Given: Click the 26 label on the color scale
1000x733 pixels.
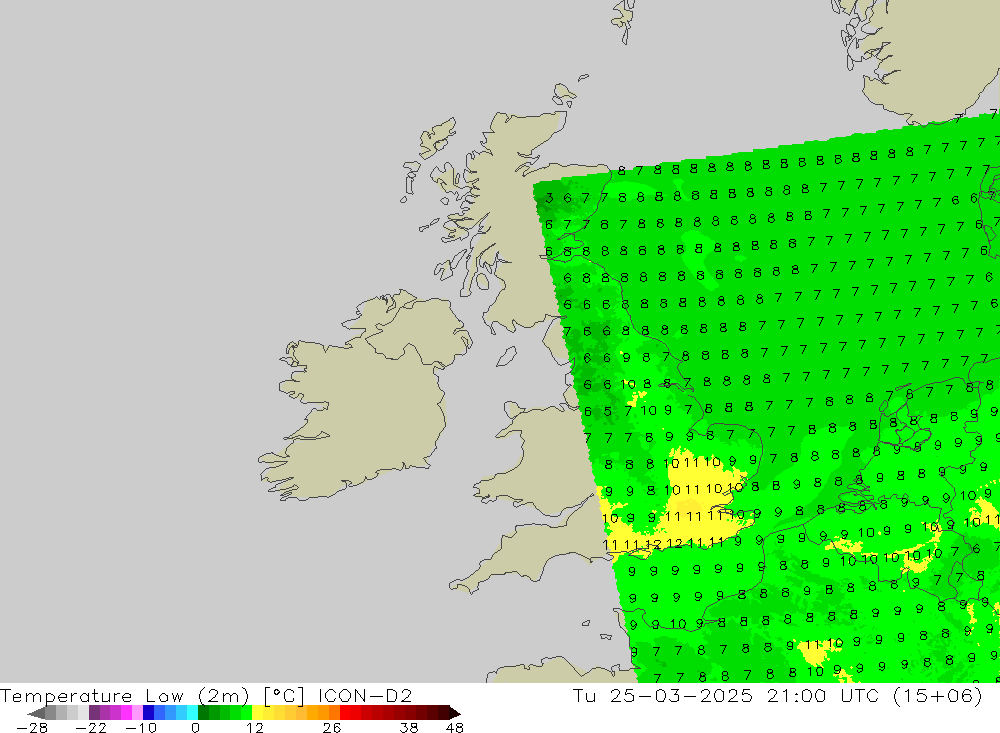Looking at the screenshot, I should tap(332, 728).
